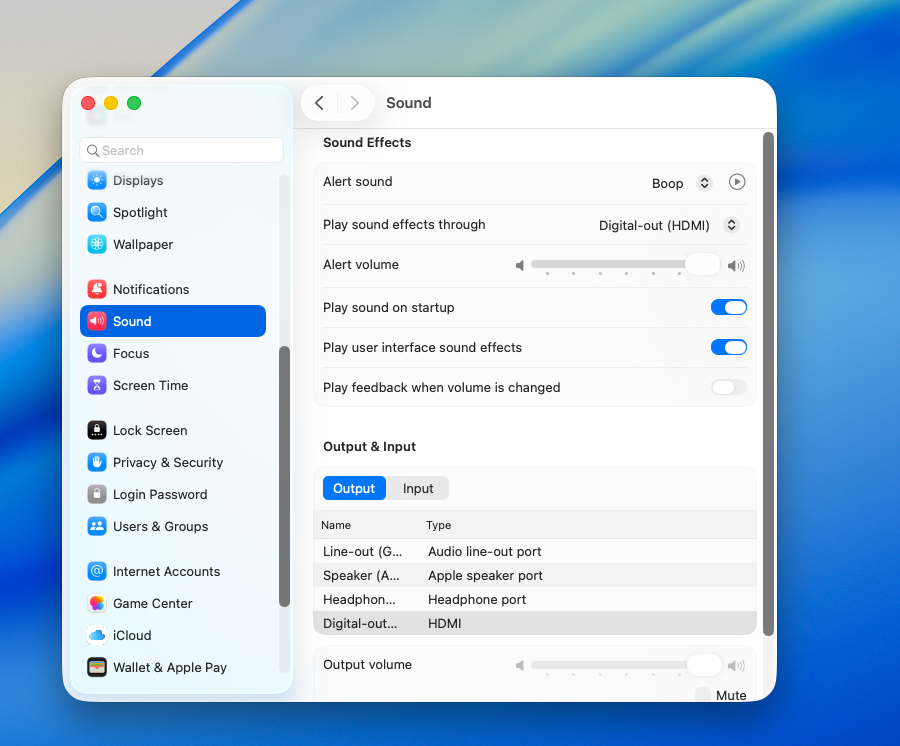Play the selected alert sound preview
900x746 pixels.
(x=737, y=182)
